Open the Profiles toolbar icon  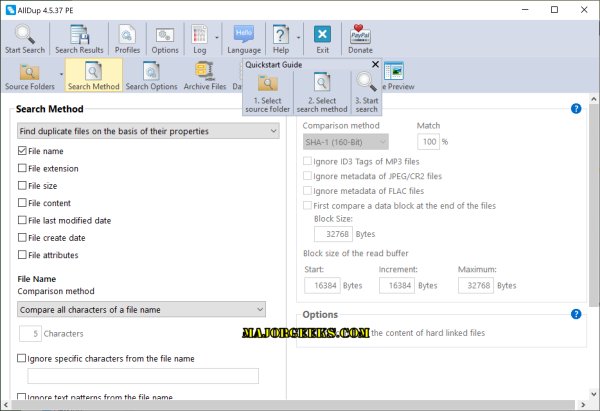[x=127, y=35]
